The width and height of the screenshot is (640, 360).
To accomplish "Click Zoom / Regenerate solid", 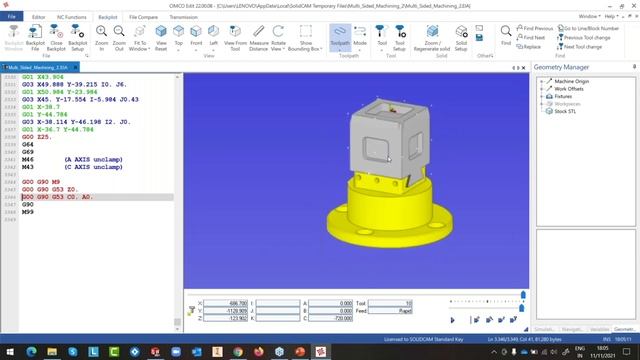I will coord(431,37).
